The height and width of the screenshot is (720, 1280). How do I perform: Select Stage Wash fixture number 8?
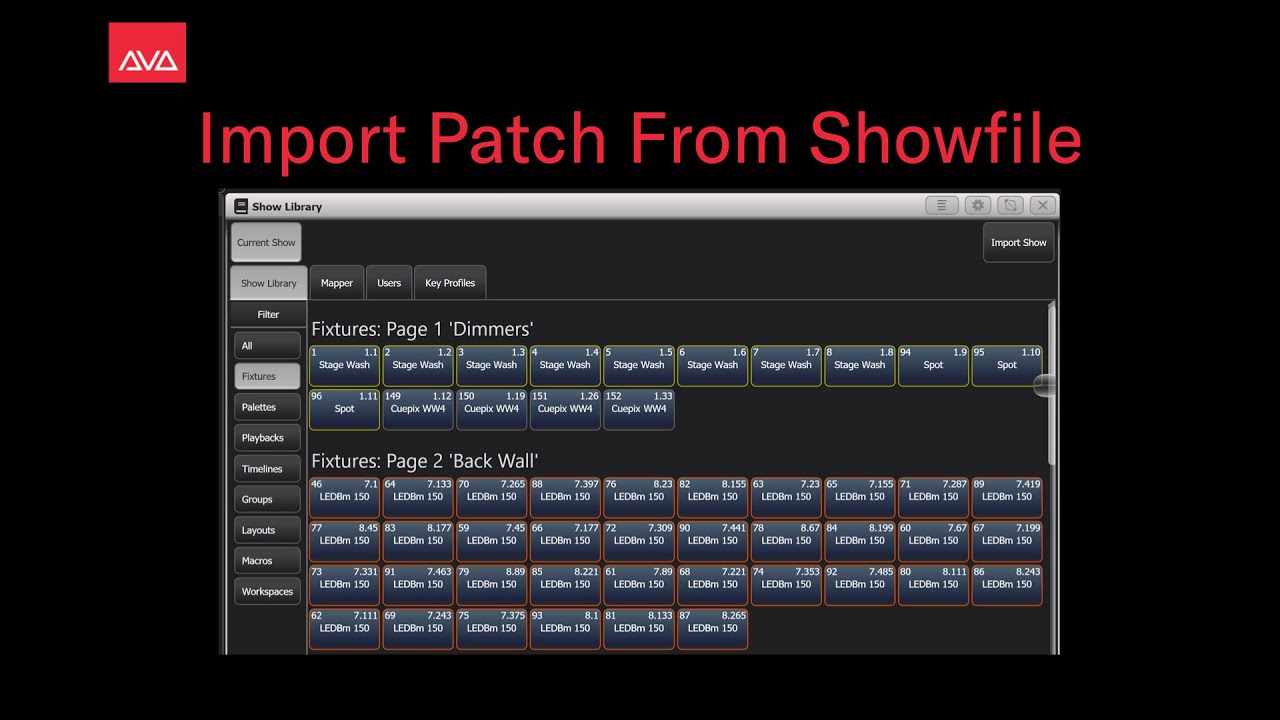tap(860, 366)
